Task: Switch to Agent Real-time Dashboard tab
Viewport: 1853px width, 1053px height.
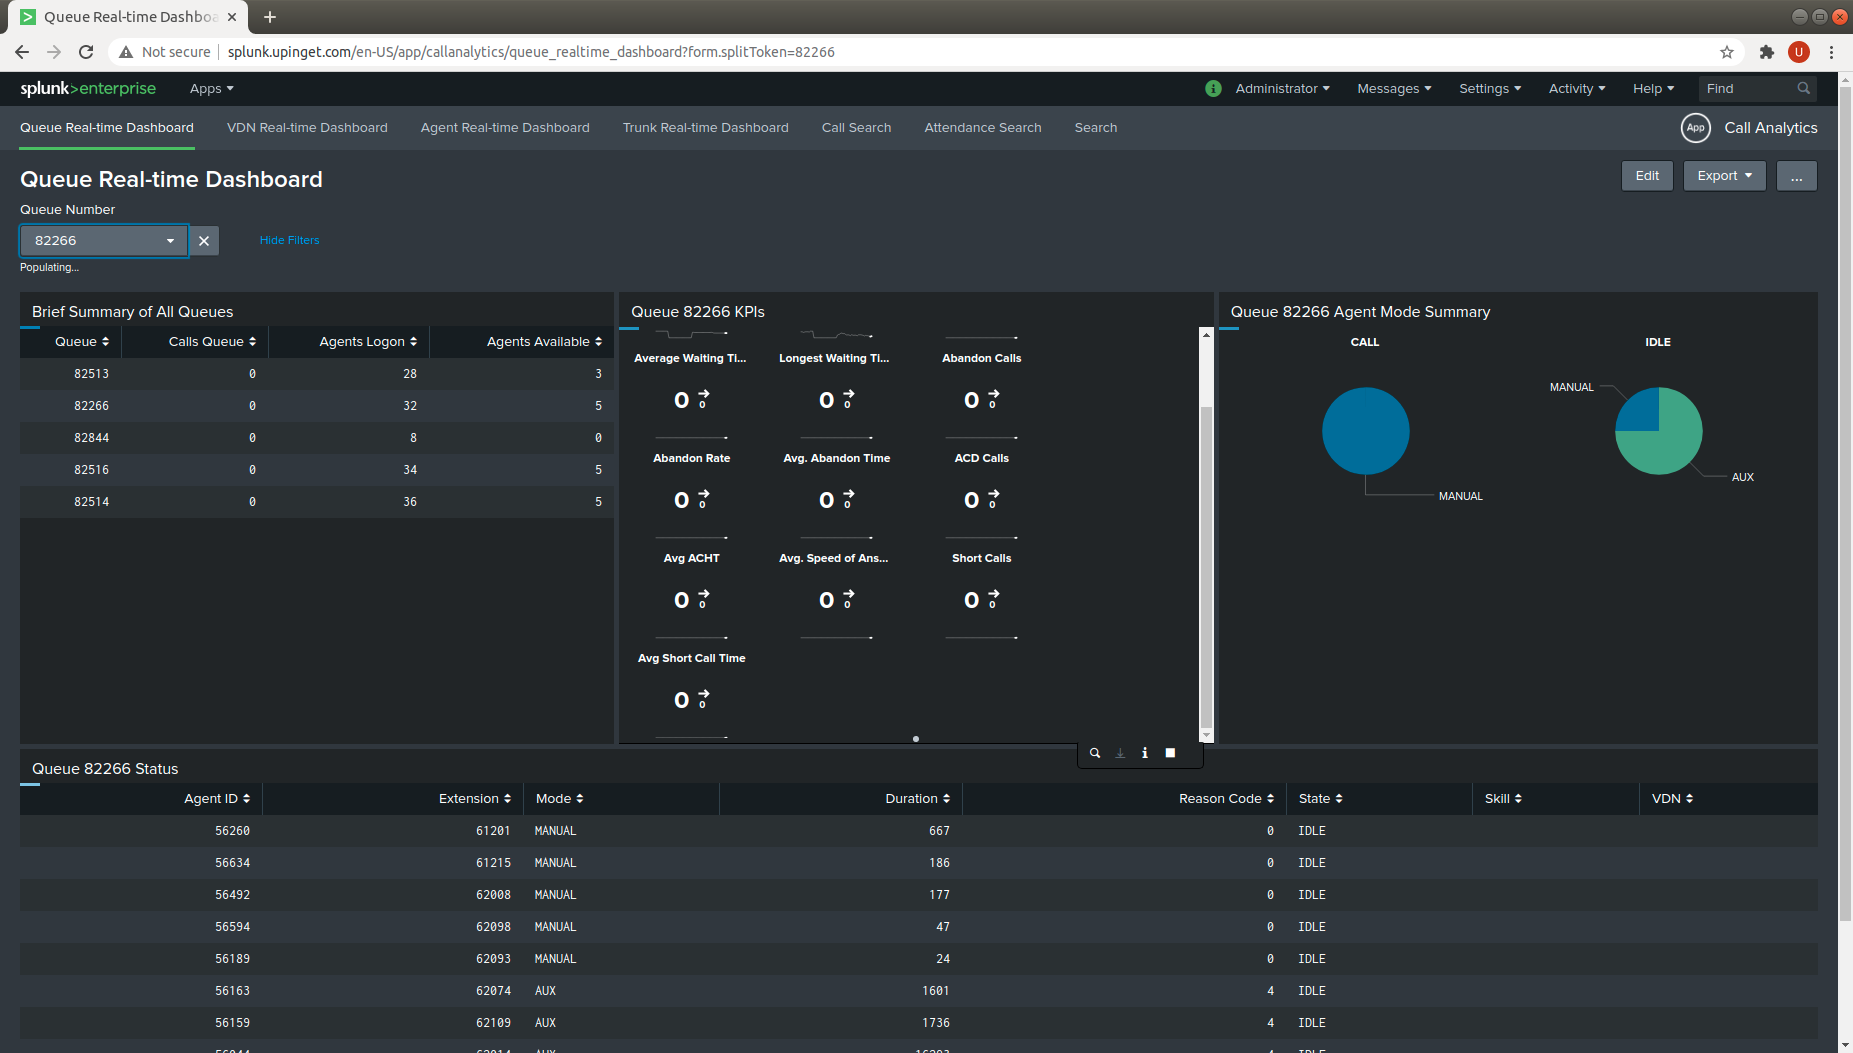Action: pos(505,127)
